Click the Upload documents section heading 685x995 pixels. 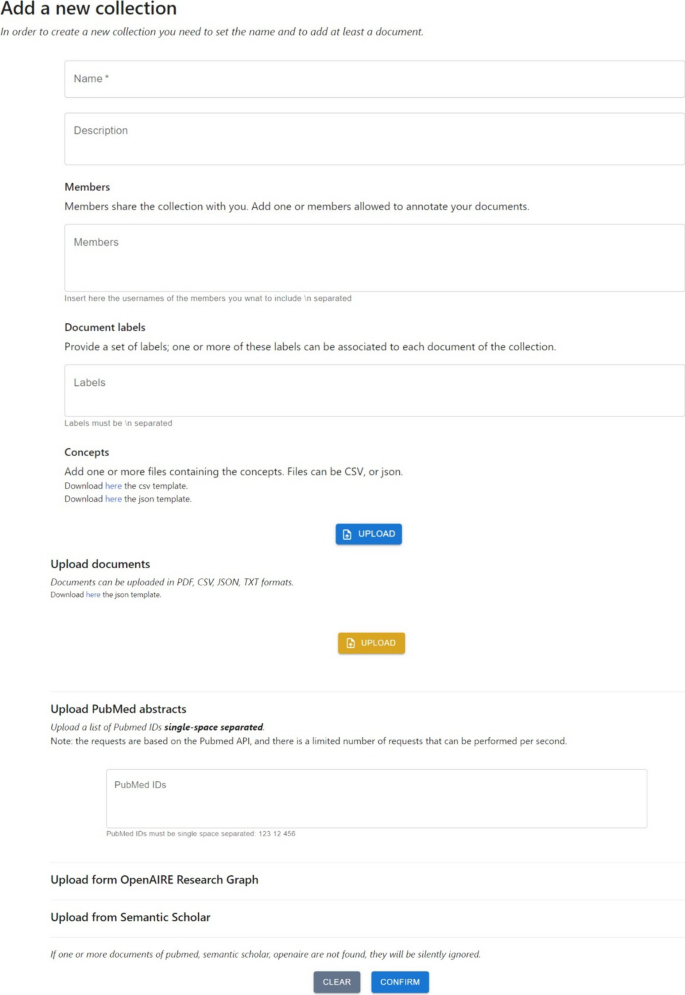pyautogui.click(x=100, y=564)
